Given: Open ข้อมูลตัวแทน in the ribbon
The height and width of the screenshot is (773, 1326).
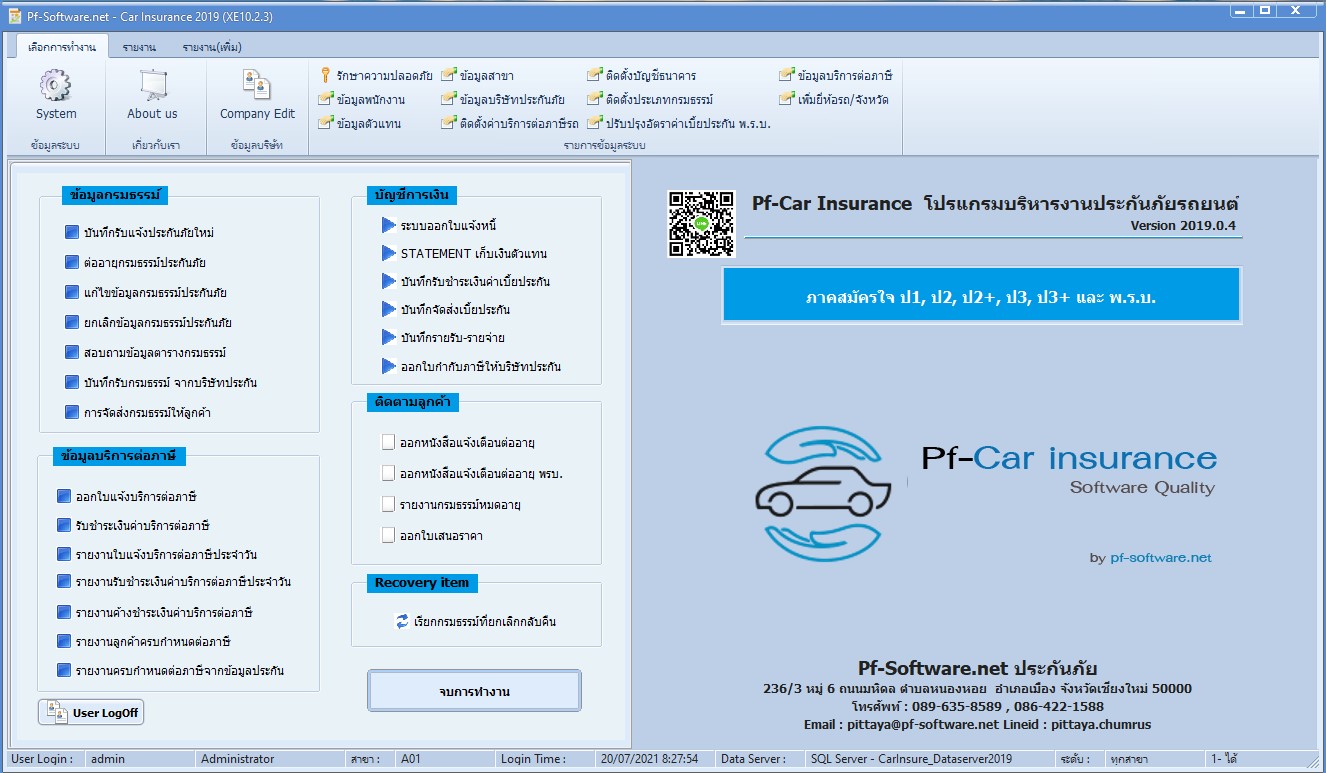Looking at the screenshot, I should click(x=359, y=124).
